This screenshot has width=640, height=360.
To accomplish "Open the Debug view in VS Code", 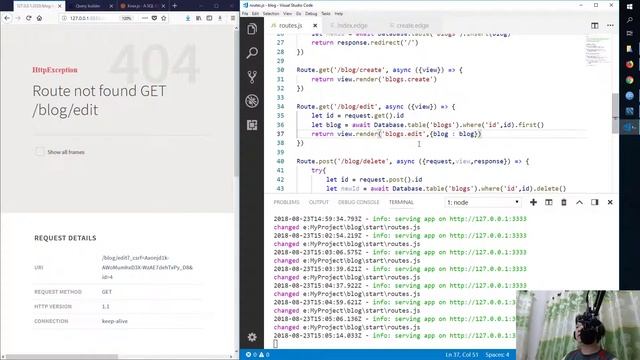I will [x=252, y=101].
